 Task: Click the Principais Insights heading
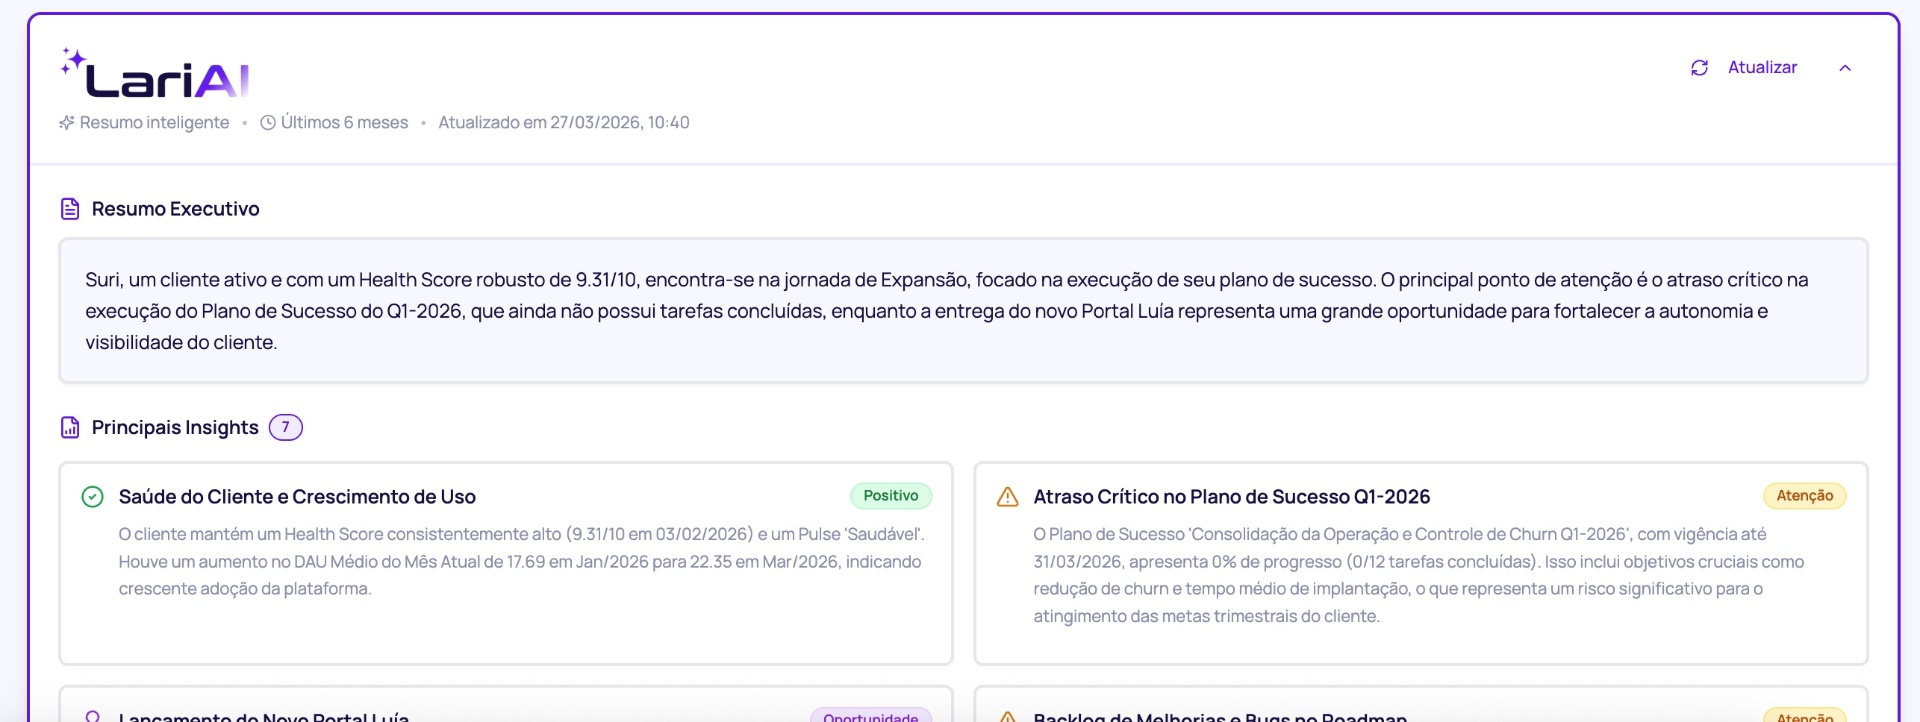[x=175, y=427]
